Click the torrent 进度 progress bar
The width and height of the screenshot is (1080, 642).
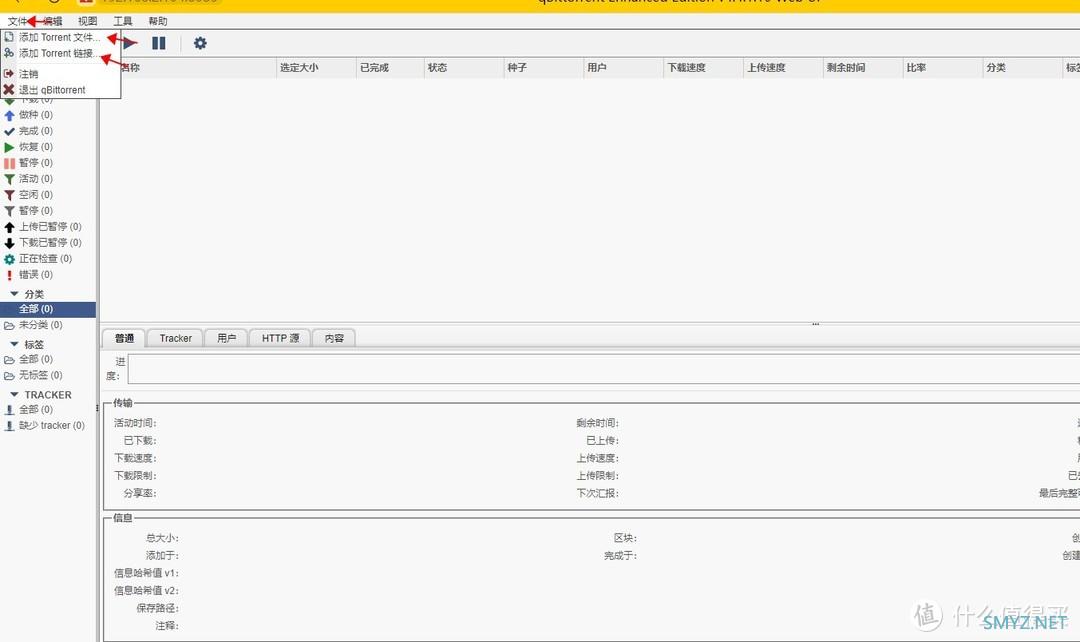tap(604, 369)
